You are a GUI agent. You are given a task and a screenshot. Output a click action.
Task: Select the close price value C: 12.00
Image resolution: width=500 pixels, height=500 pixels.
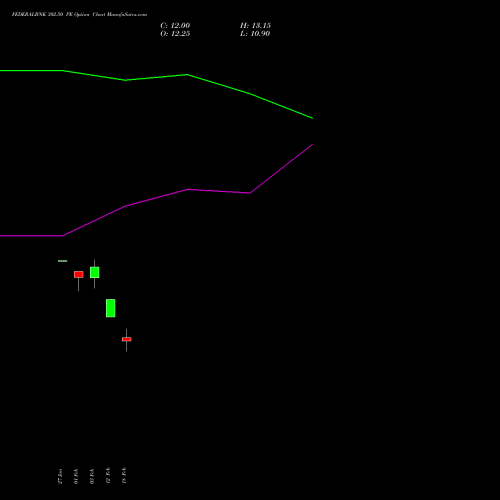(x=175, y=26)
